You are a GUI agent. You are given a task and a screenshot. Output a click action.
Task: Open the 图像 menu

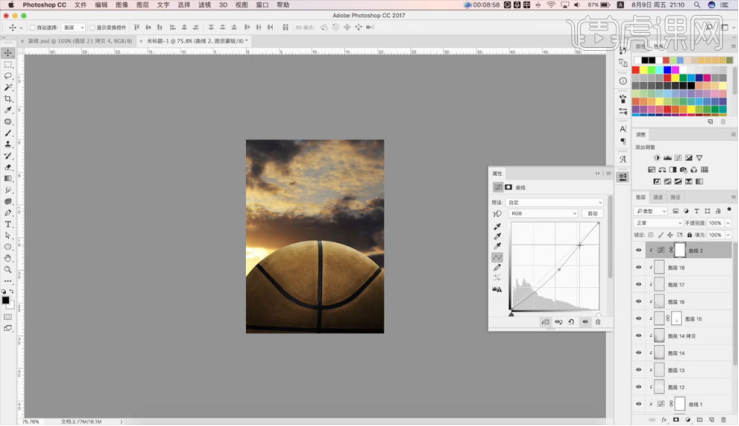122,5
